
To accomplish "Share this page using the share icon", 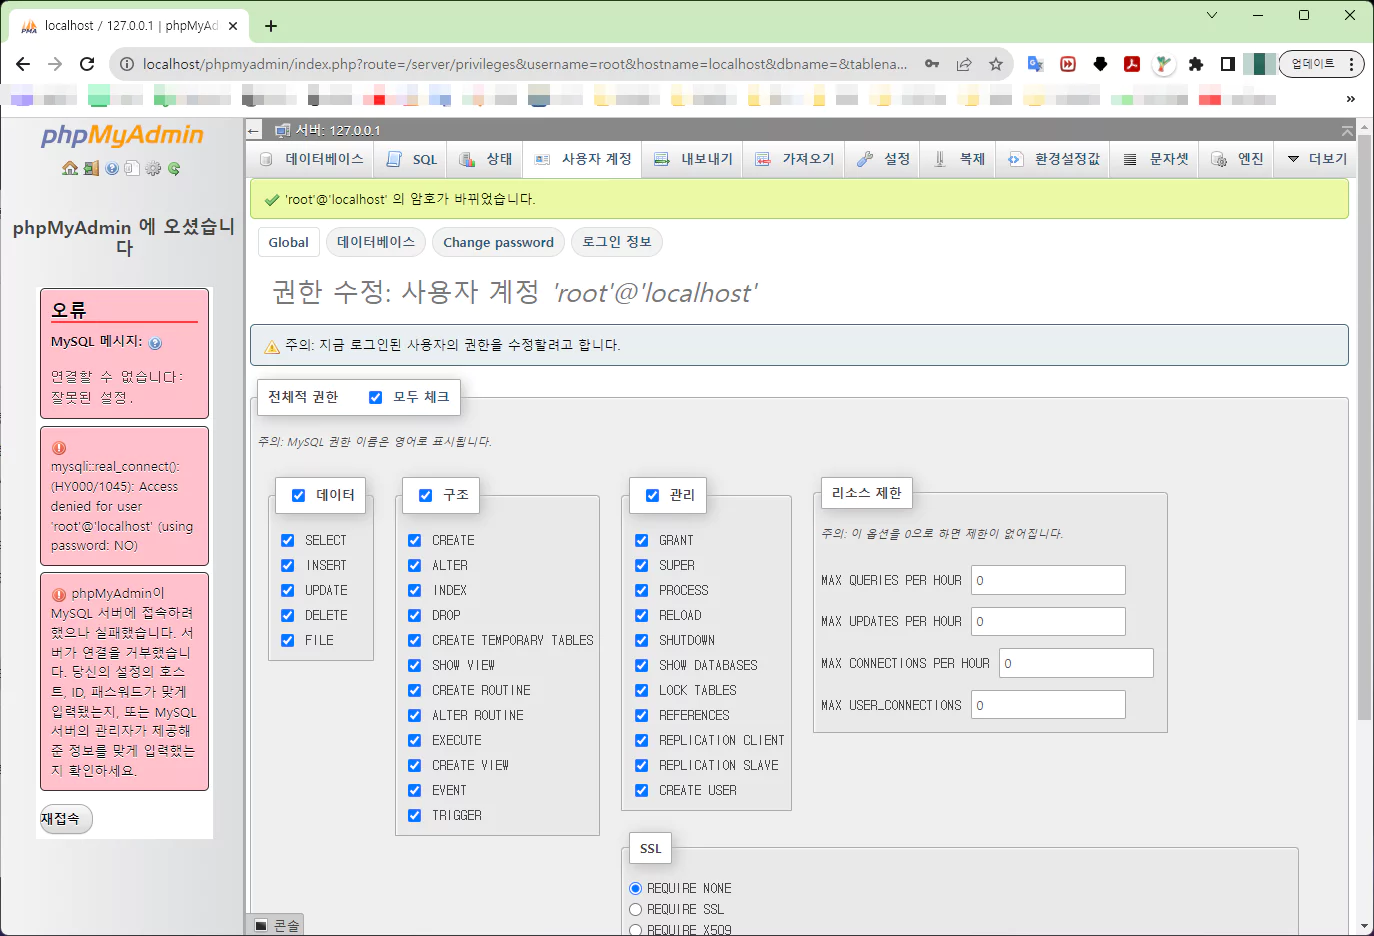I will click(964, 64).
